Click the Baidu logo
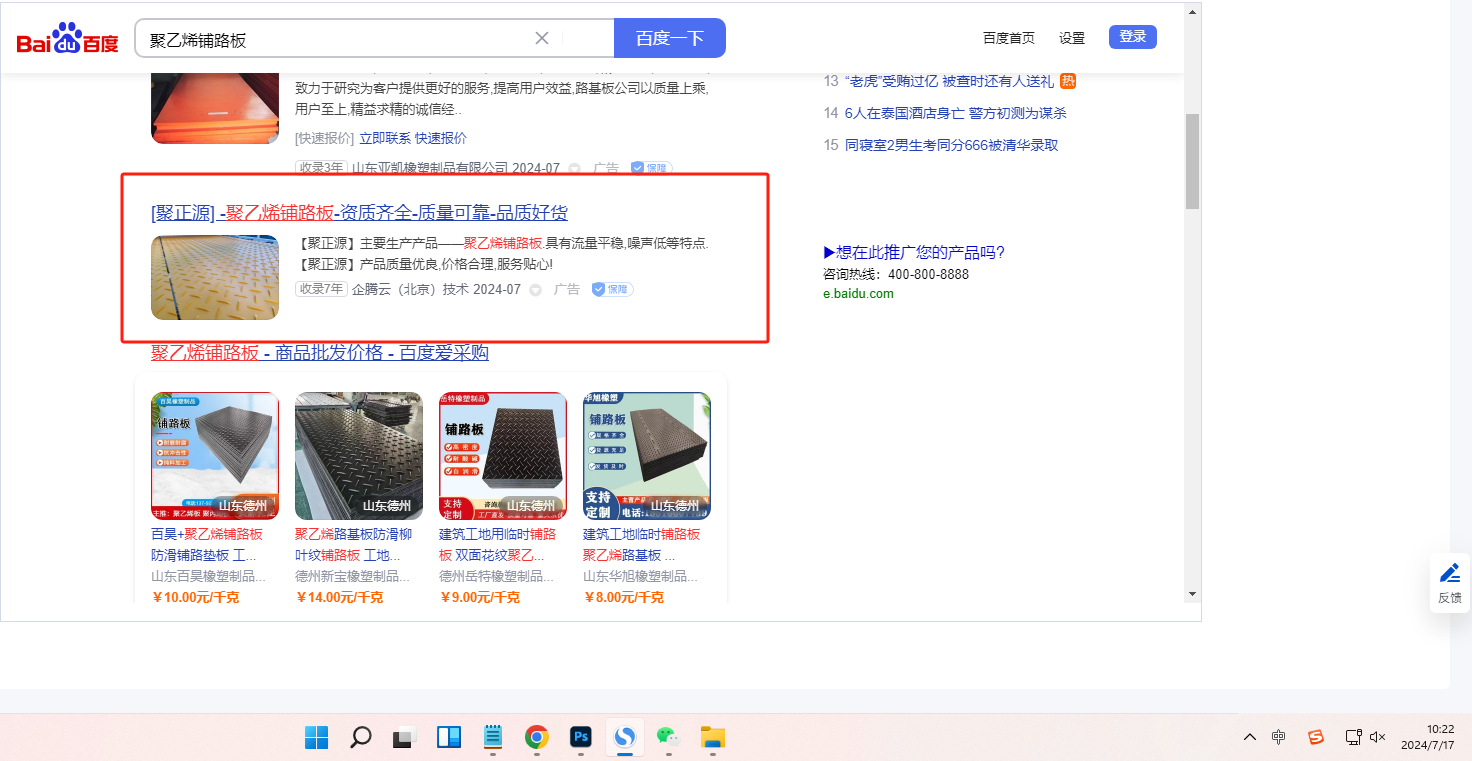The width and height of the screenshot is (1472, 761). pos(68,39)
